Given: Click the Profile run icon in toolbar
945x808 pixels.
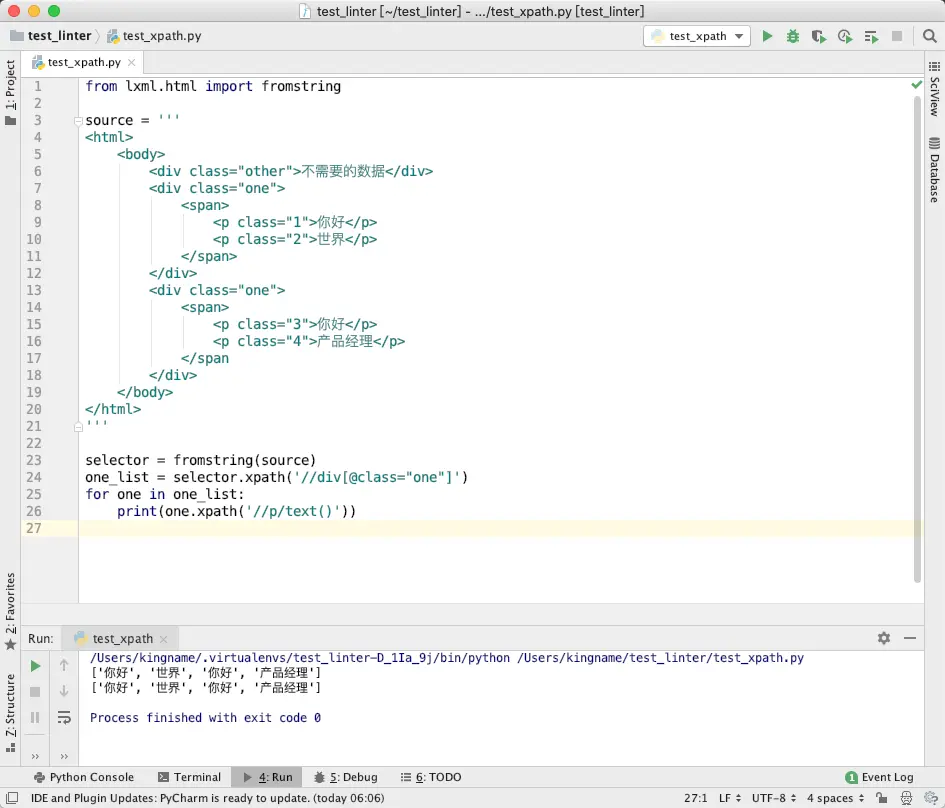Looking at the screenshot, I should tap(845, 36).
